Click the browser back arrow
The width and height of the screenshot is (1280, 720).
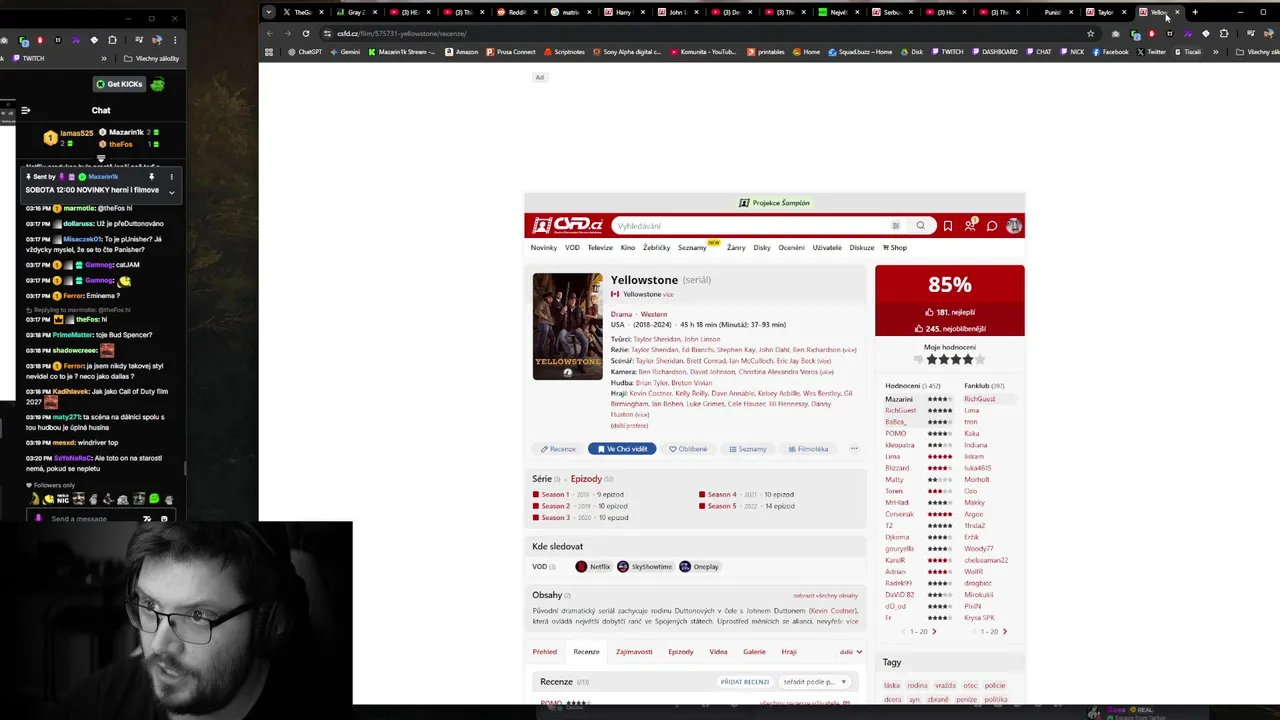(269, 33)
